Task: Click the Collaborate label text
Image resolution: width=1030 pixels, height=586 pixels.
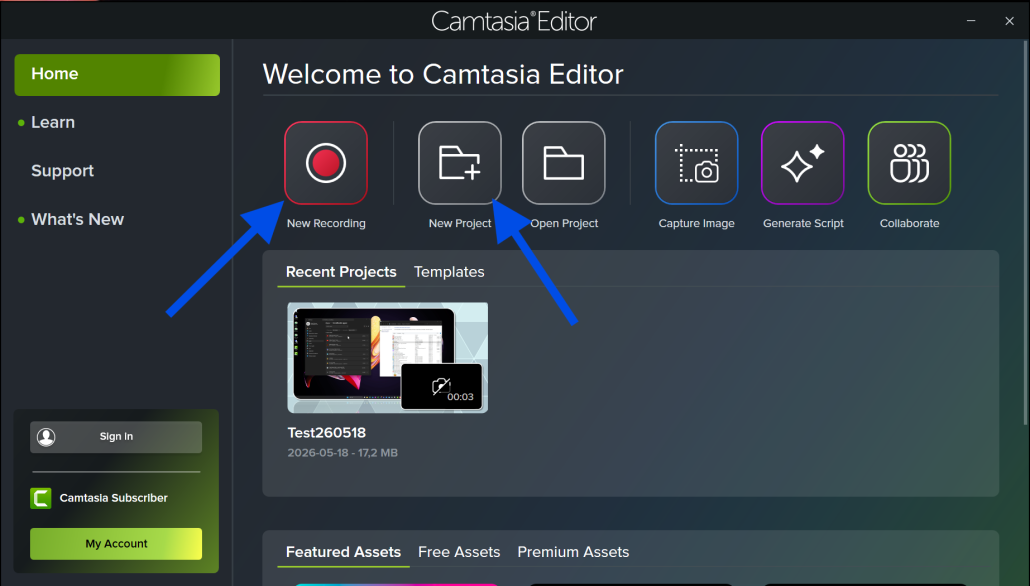Action: tap(909, 223)
